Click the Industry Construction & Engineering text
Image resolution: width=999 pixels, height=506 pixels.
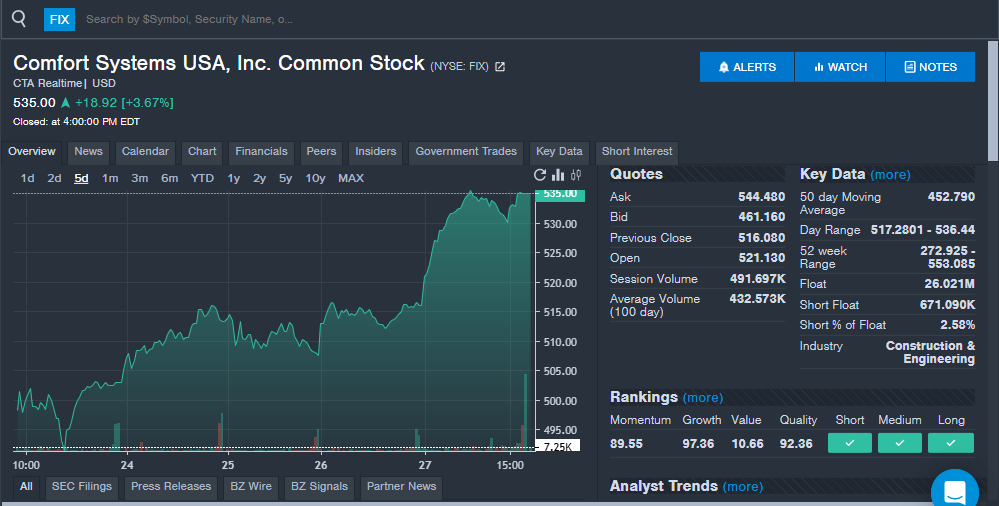click(x=930, y=352)
